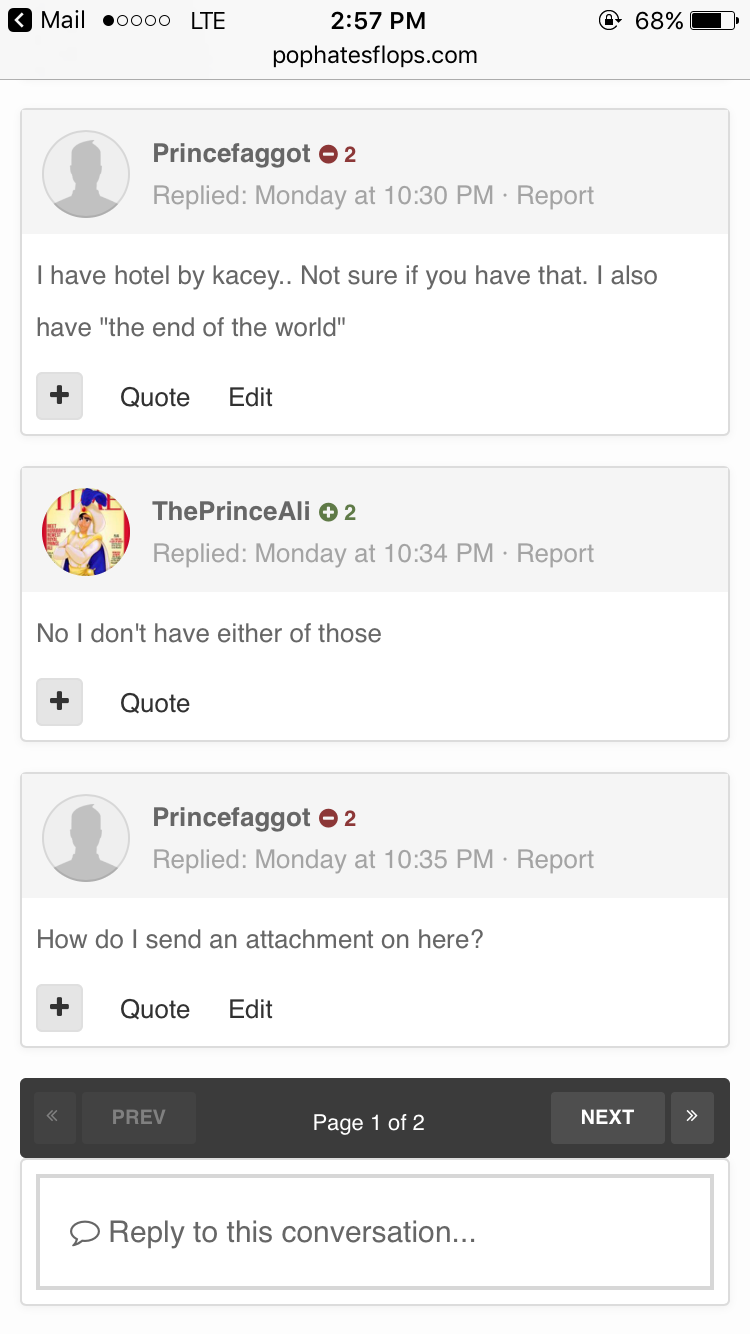
Task: Tap the plus icon under the attachment question
Action: pos(59,1008)
